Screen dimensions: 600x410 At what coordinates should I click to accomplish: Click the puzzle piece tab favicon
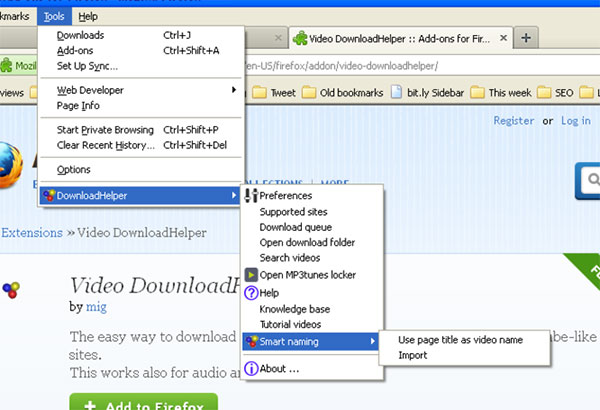click(300, 38)
